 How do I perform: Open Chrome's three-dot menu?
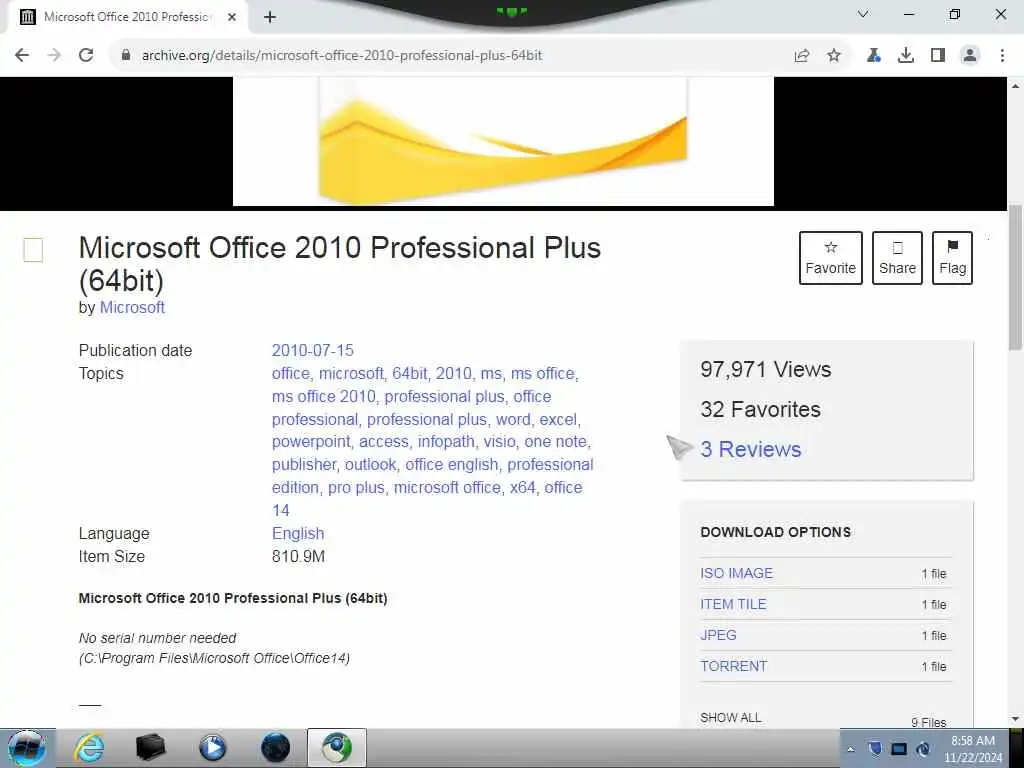tap(1002, 56)
